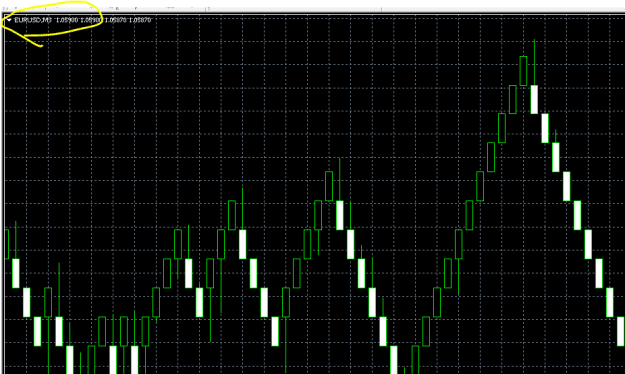Click the EURUSD,M3 chart symbol label
Viewport: 625px width, 374px height.
pos(33,20)
